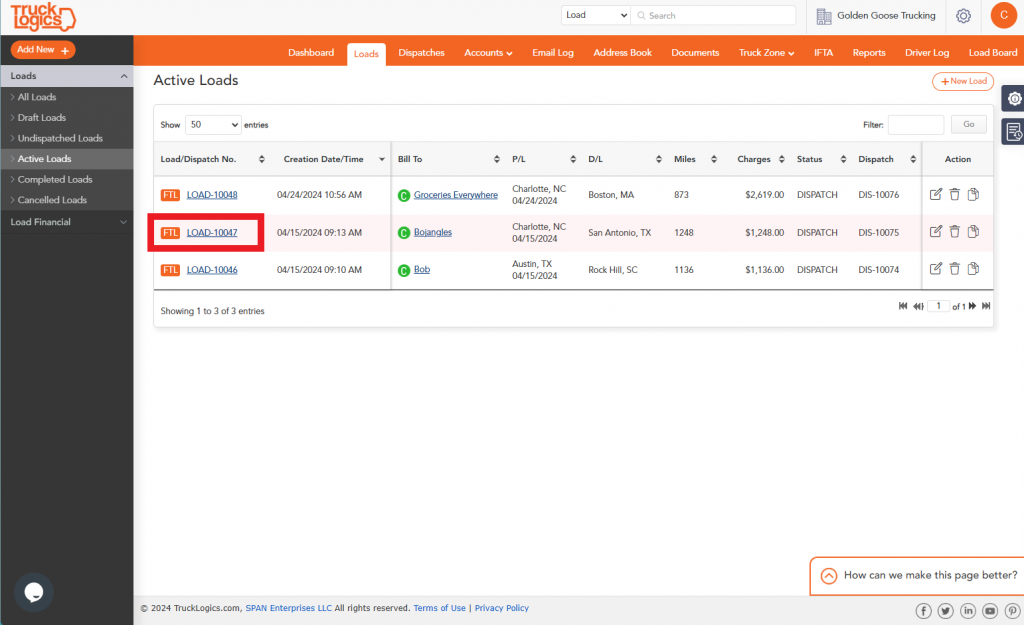Click the page number input field
1024x625 pixels.
(938, 306)
